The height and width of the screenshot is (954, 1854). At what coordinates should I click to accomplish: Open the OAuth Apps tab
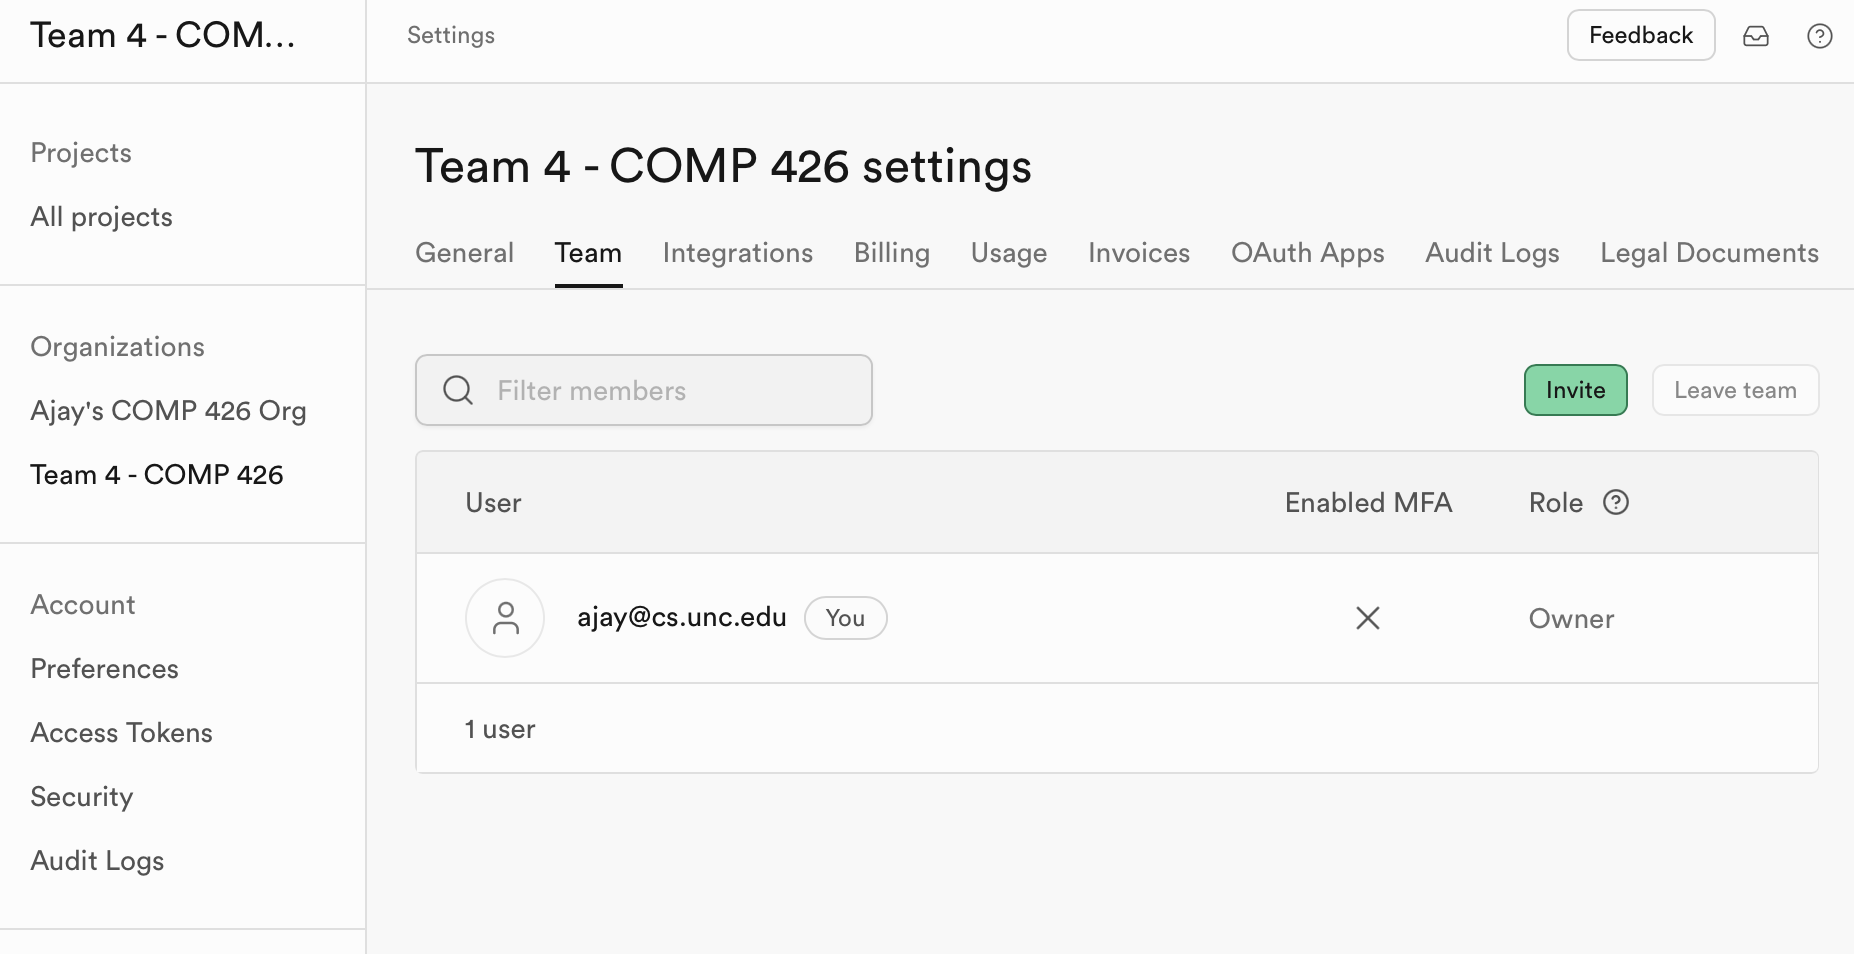click(x=1308, y=253)
